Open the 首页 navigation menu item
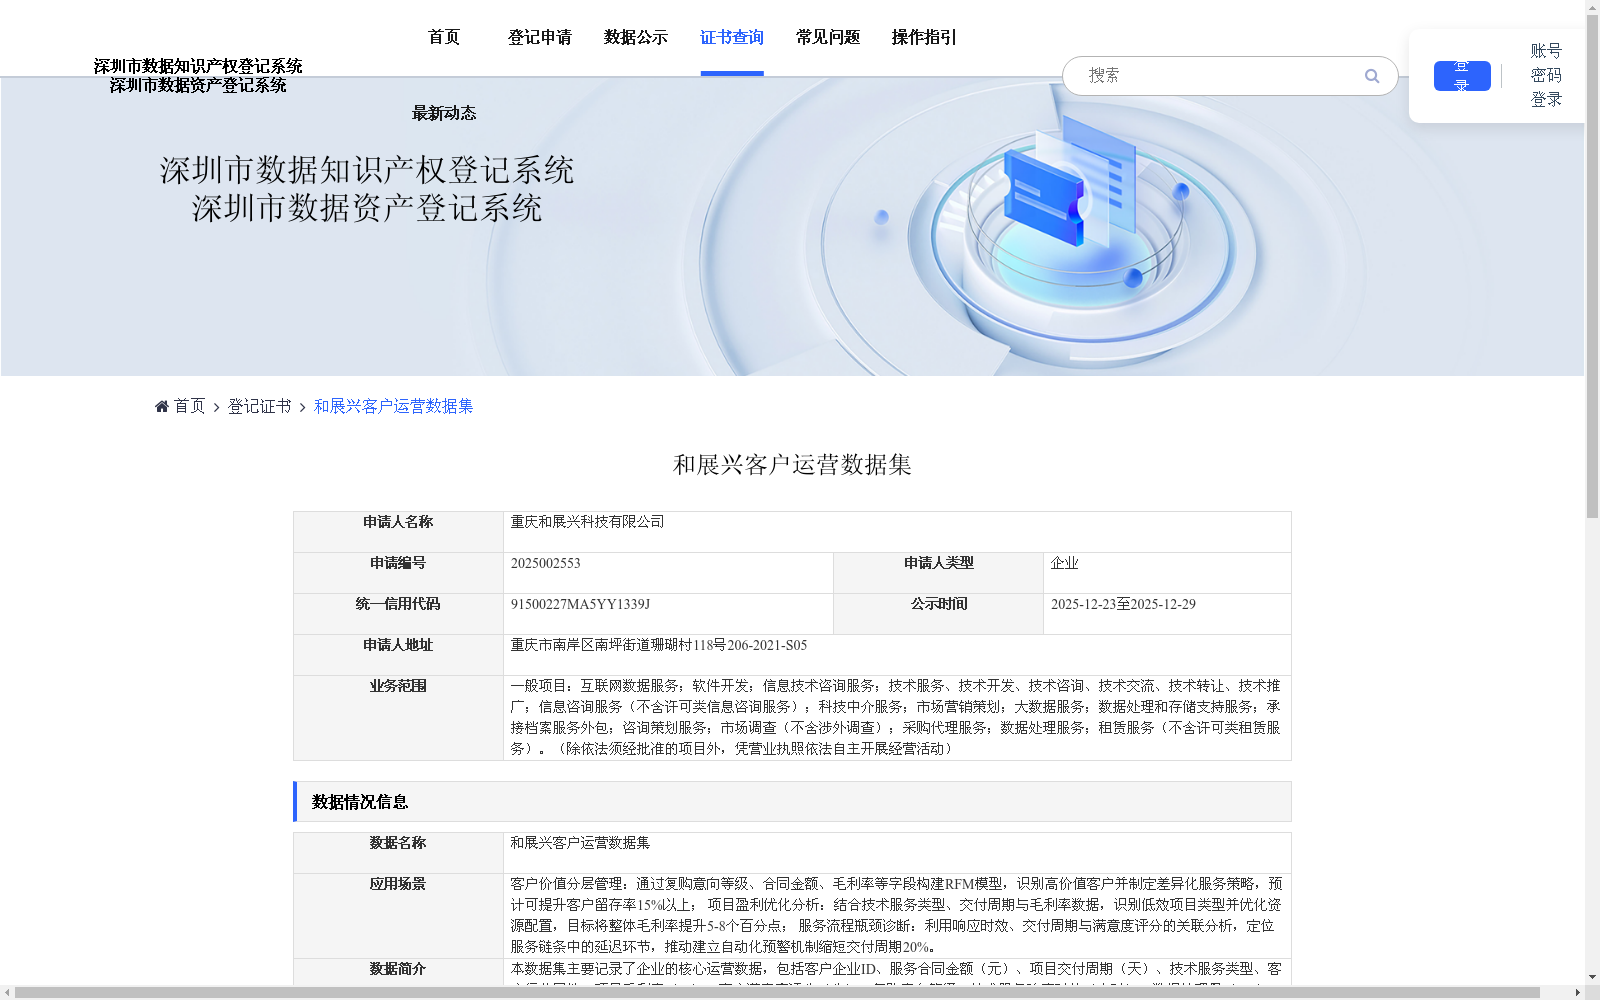Image resolution: width=1600 pixels, height=1000 pixels. 444,37
